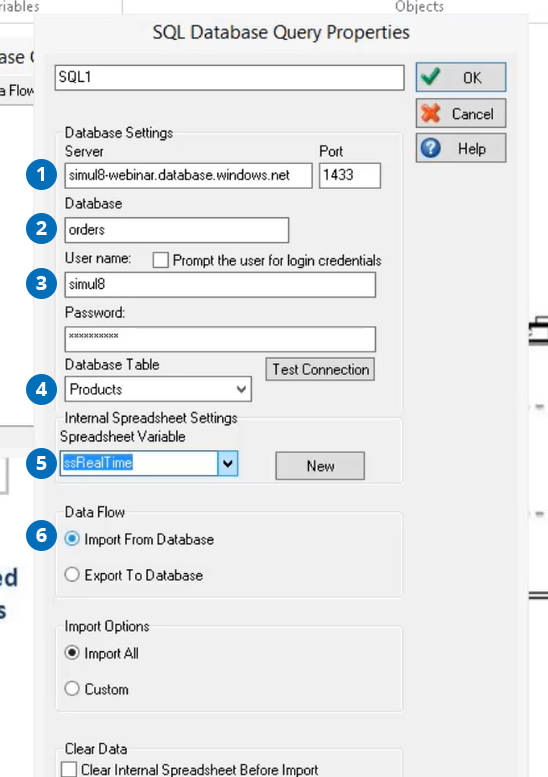This screenshot has height=777, width=548.
Task: Enable Prompt the user for login credentials
Action: (x=161, y=260)
